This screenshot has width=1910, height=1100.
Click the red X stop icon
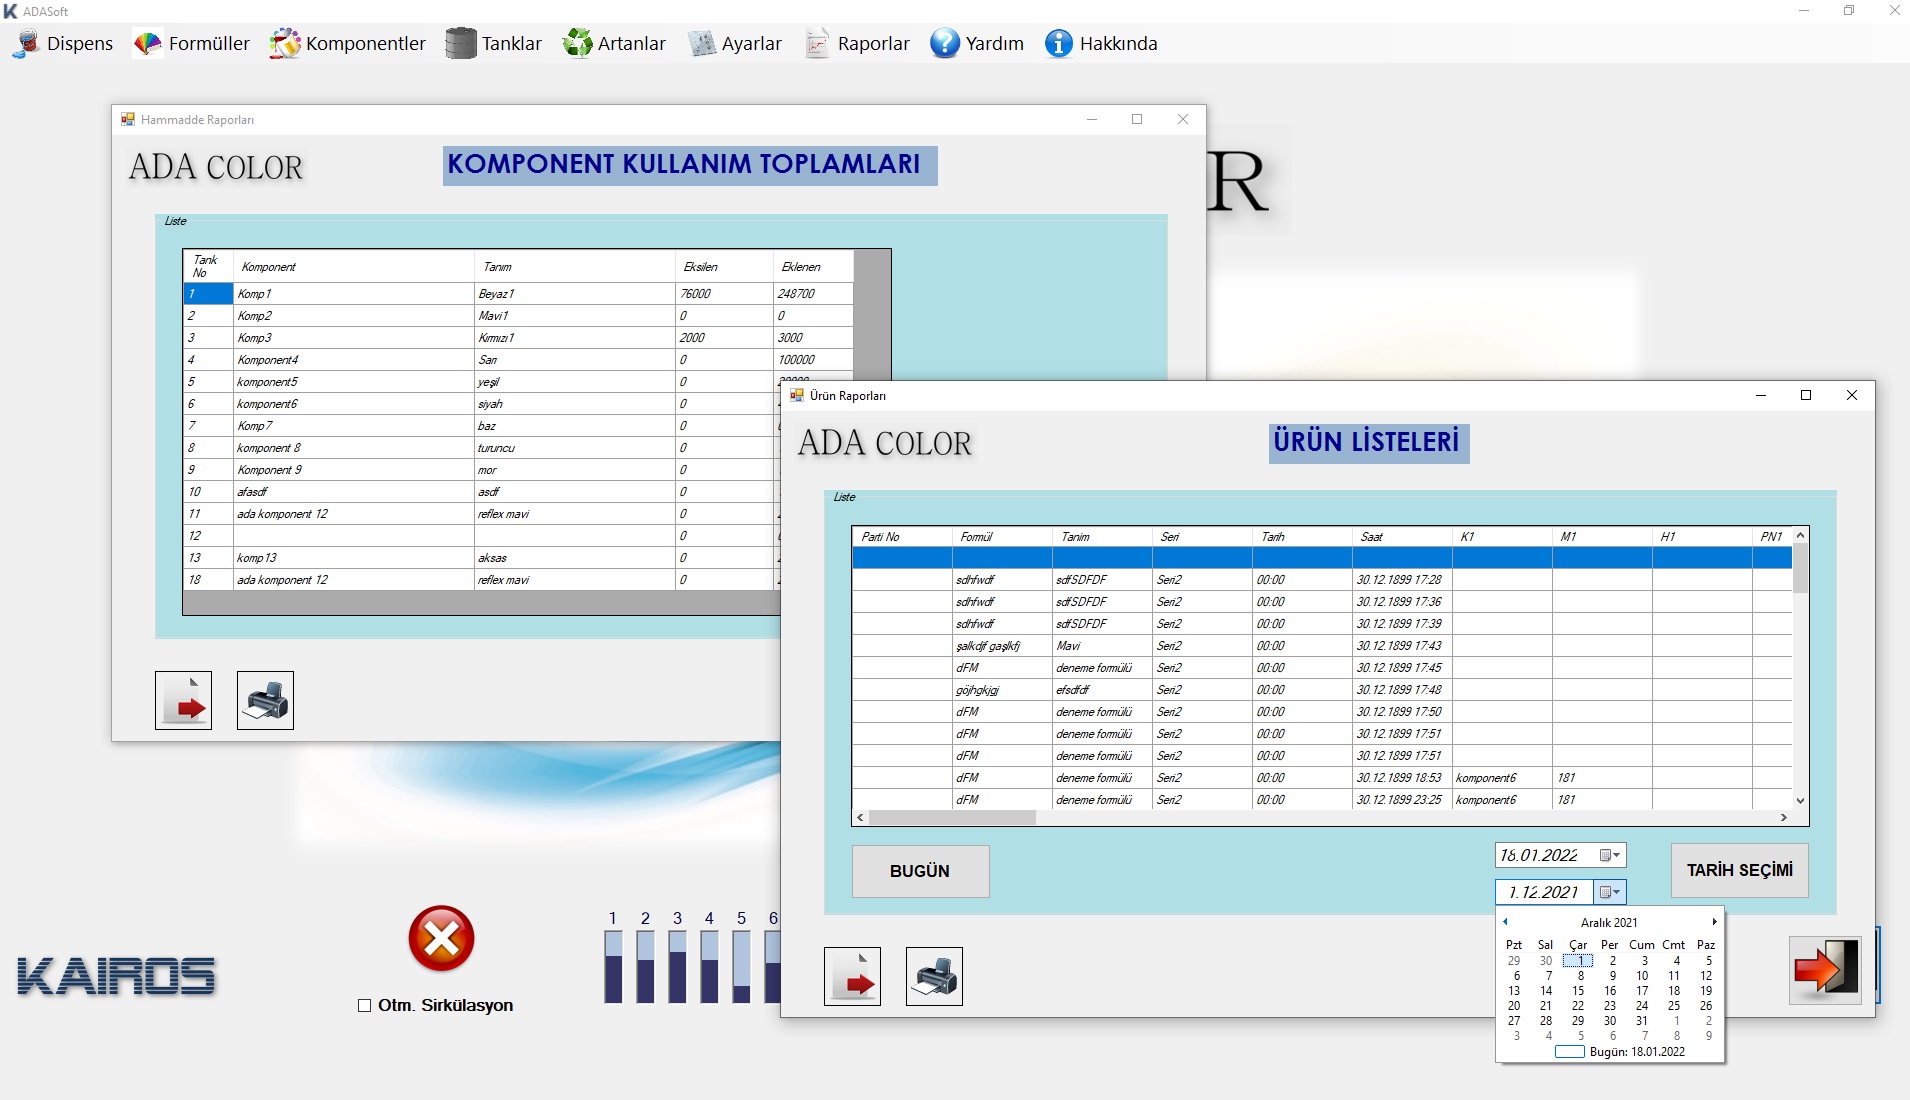(441, 939)
